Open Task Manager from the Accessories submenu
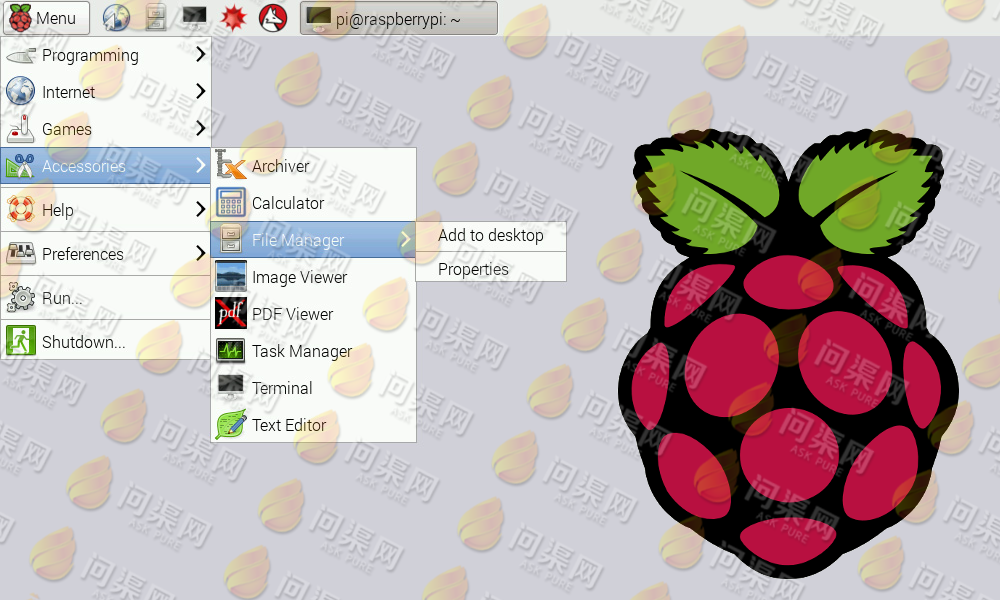Screen dimensions: 1000x600 point(314,351)
